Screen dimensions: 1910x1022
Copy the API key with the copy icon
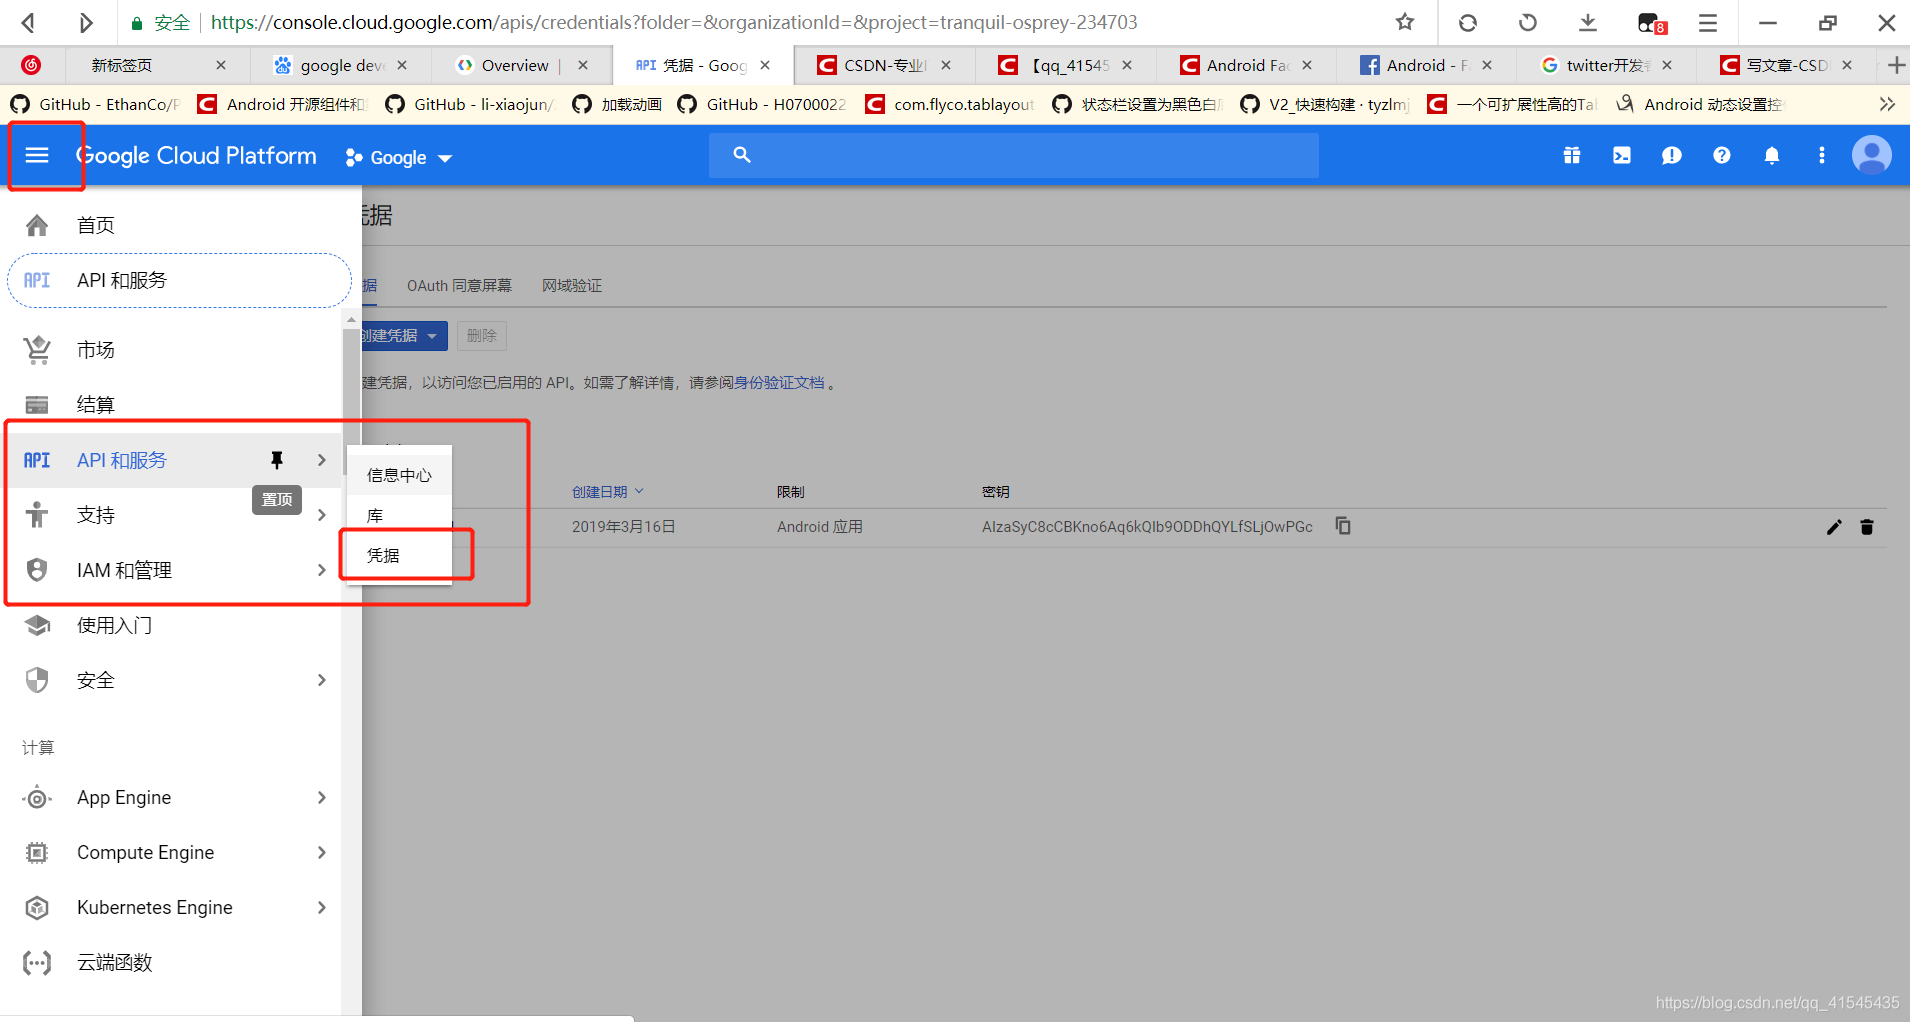1343,526
